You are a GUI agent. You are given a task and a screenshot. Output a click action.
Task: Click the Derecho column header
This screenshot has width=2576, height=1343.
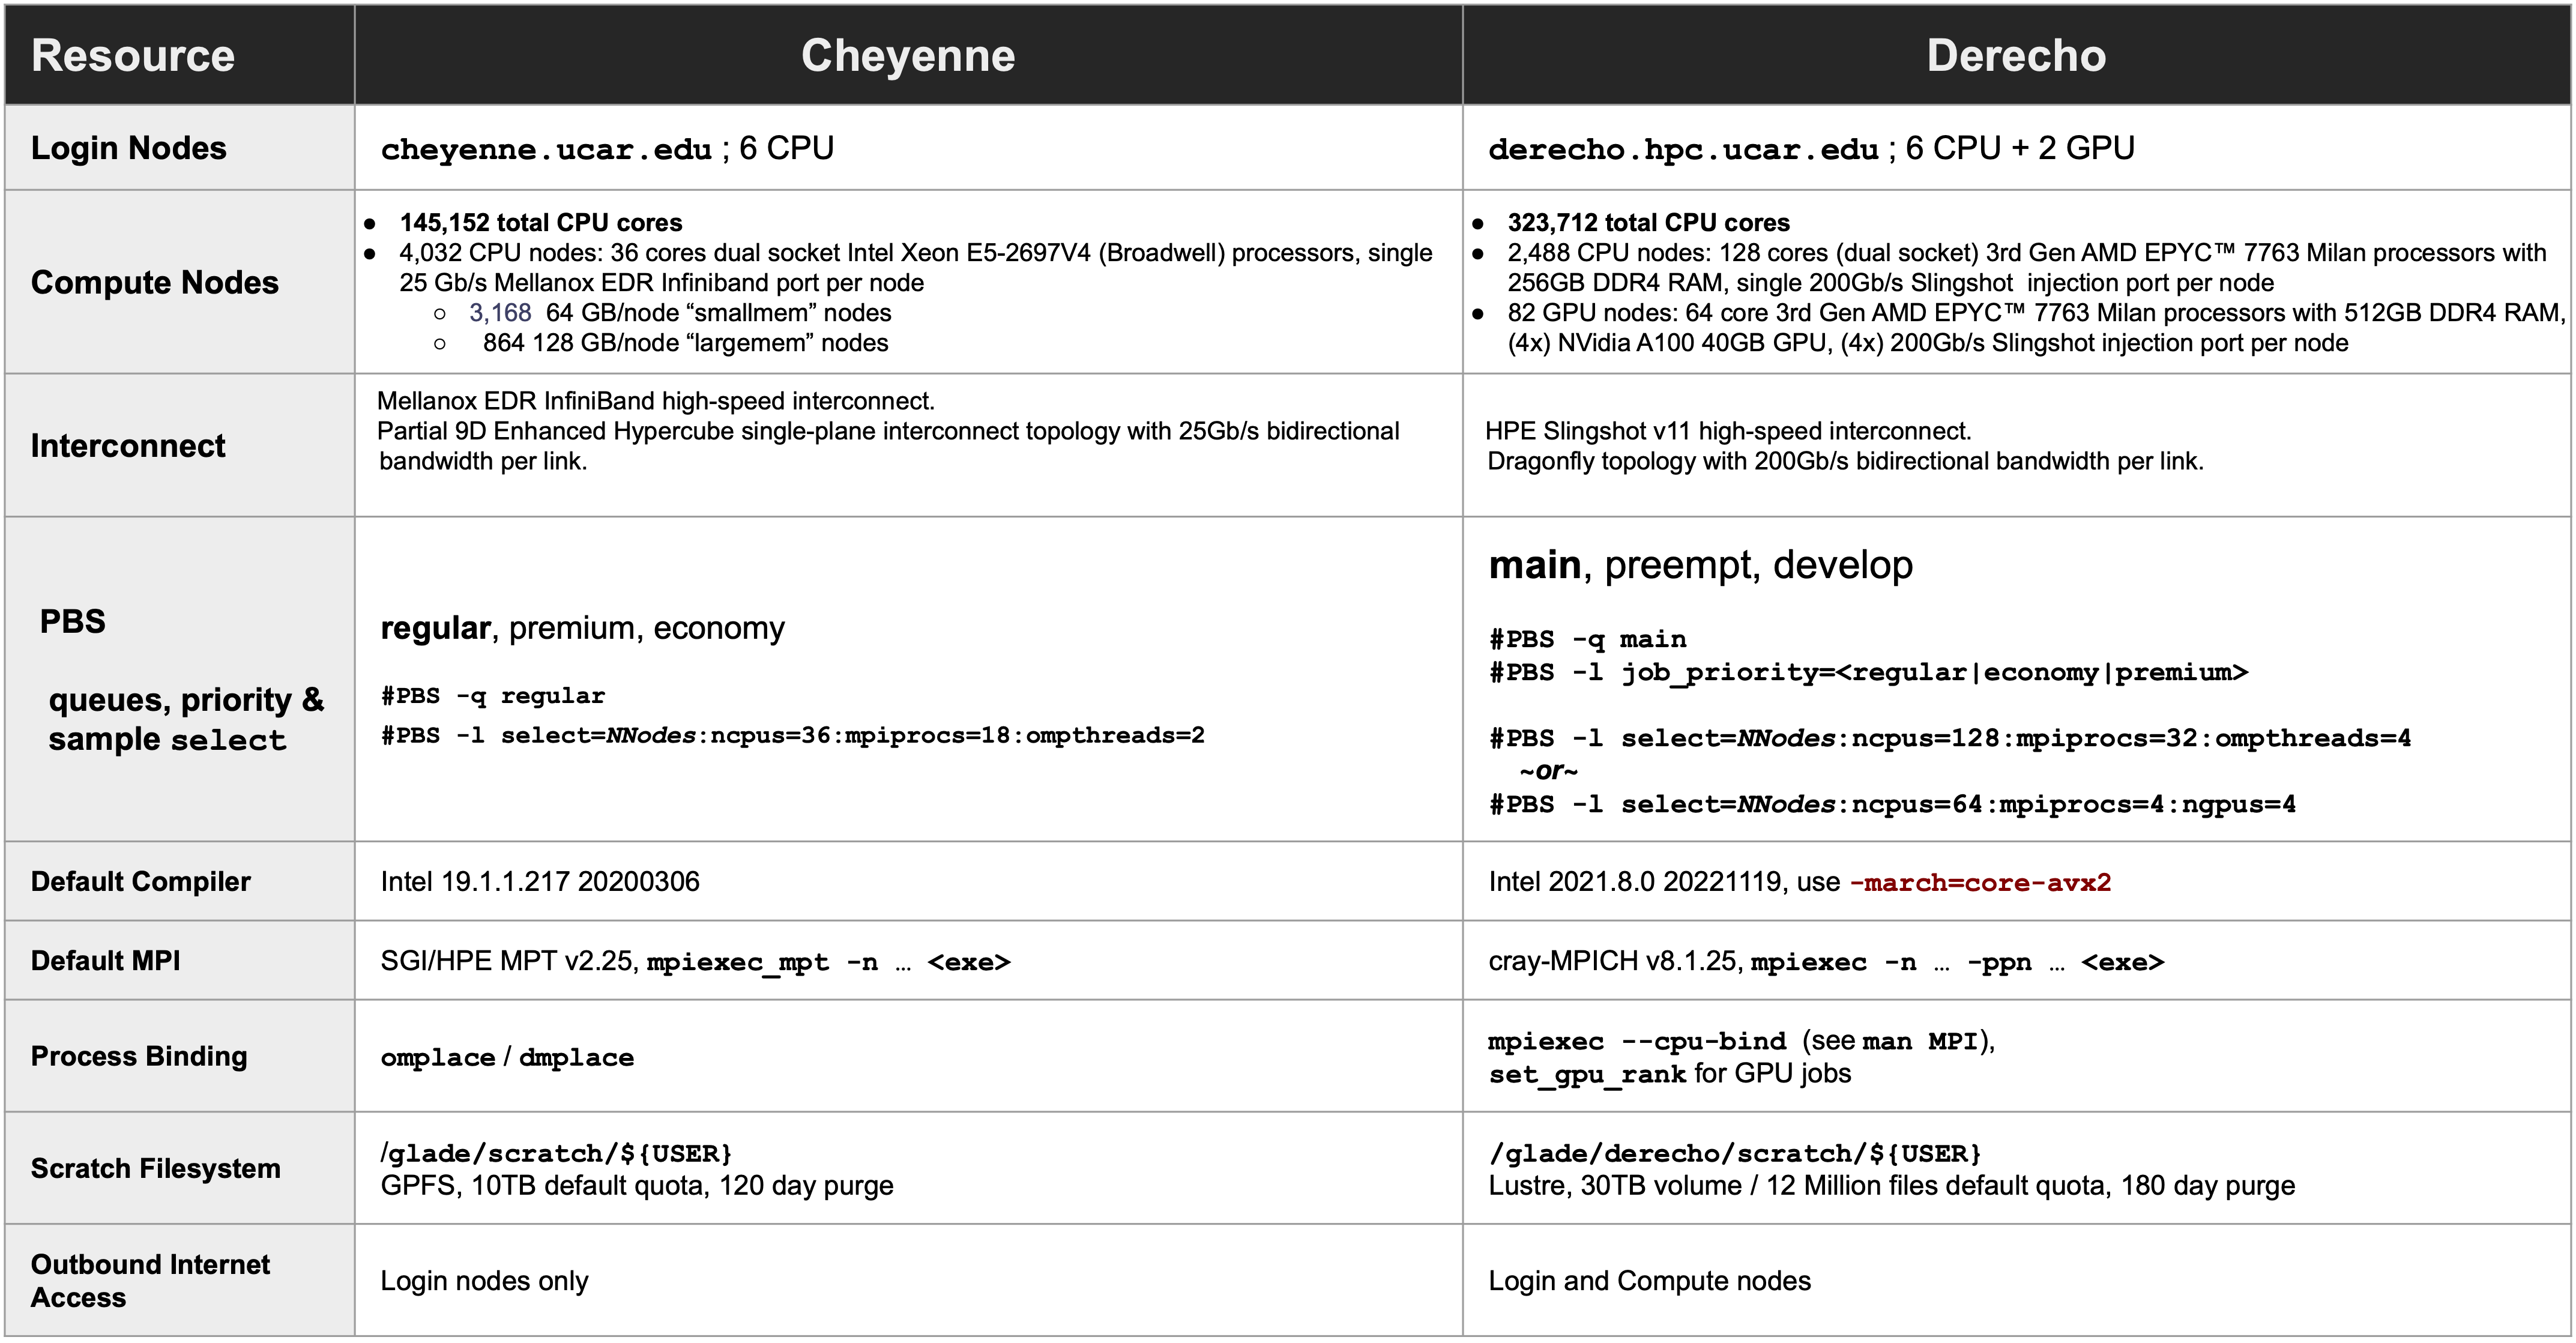point(2015,55)
